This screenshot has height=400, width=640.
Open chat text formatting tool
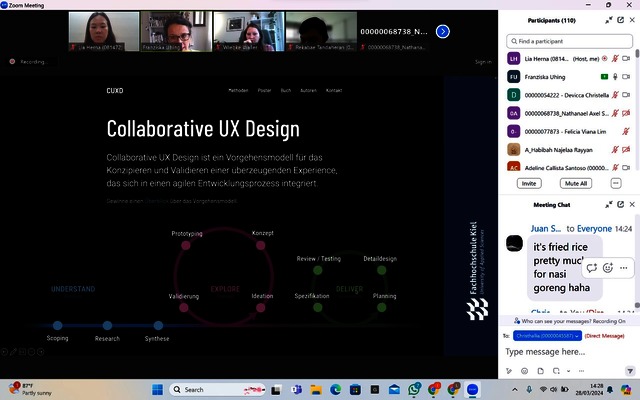pyautogui.click(x=509, y=371)
